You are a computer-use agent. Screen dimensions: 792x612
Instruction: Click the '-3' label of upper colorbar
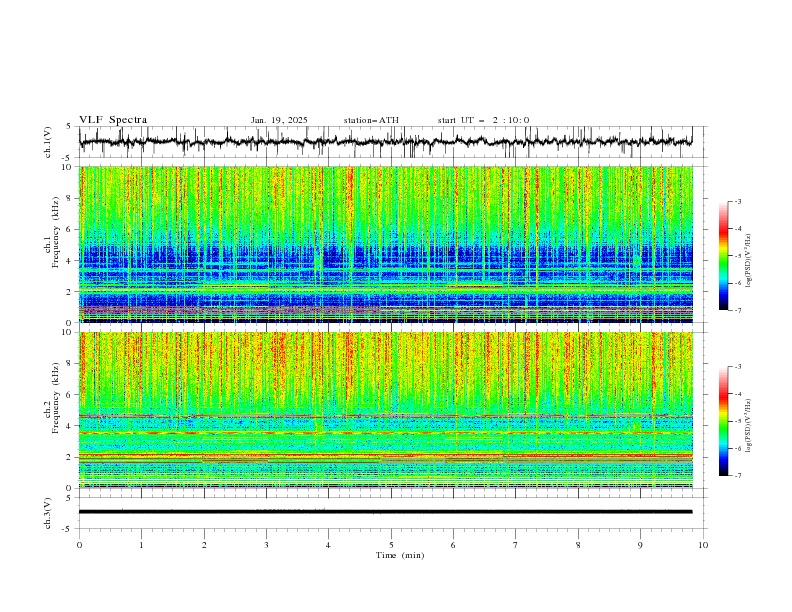pyautogui.click(x=738, y=201)
